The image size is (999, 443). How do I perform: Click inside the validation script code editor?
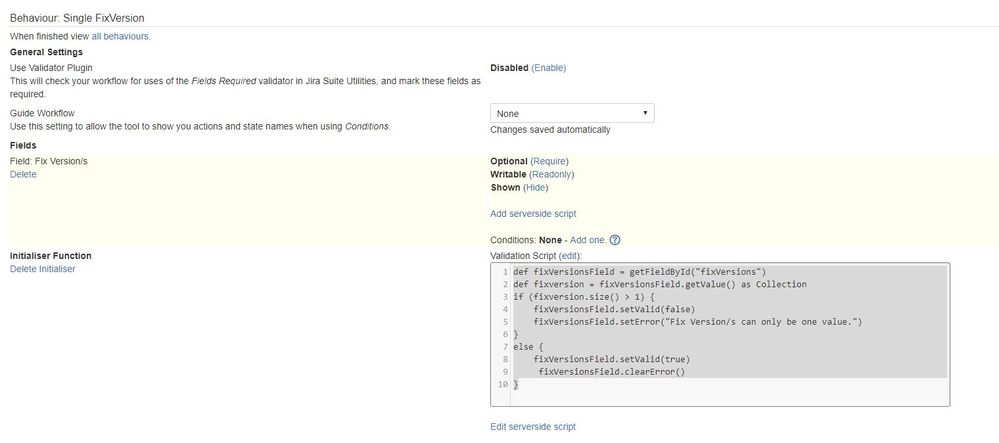720,335
